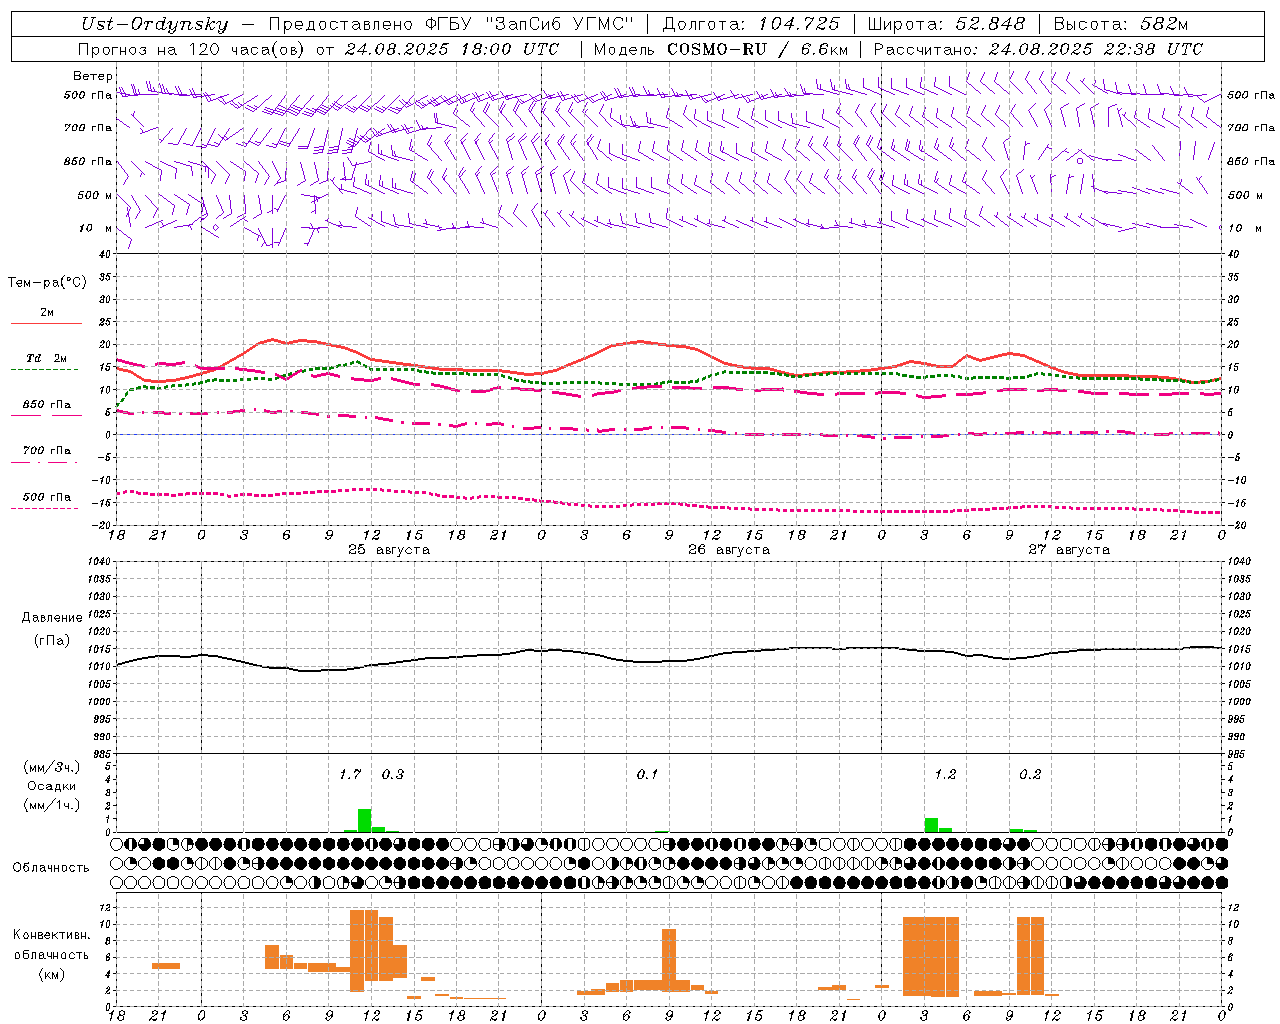1280x1024 pixels.
Task: Click line sample under the 2м legend
Action: coord(47,323)
